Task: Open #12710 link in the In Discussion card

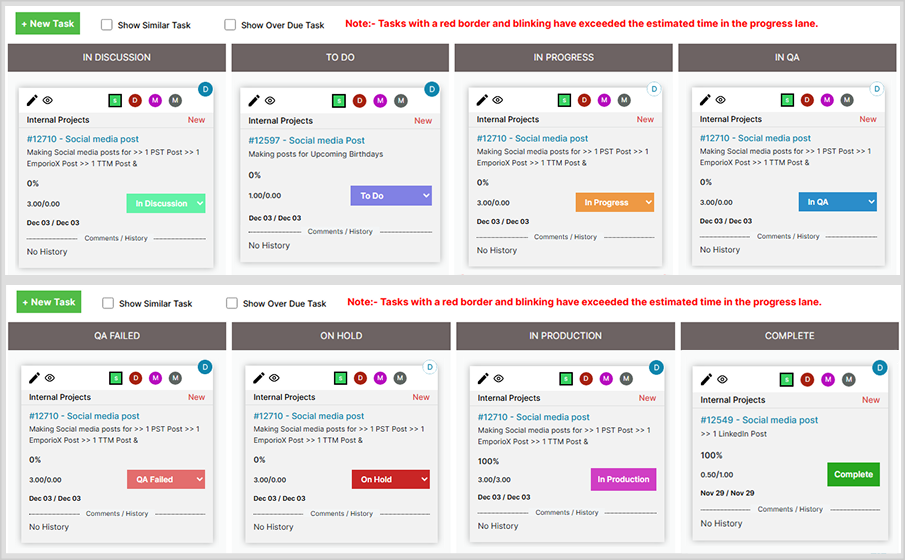Action: click(x=83, y=139)
